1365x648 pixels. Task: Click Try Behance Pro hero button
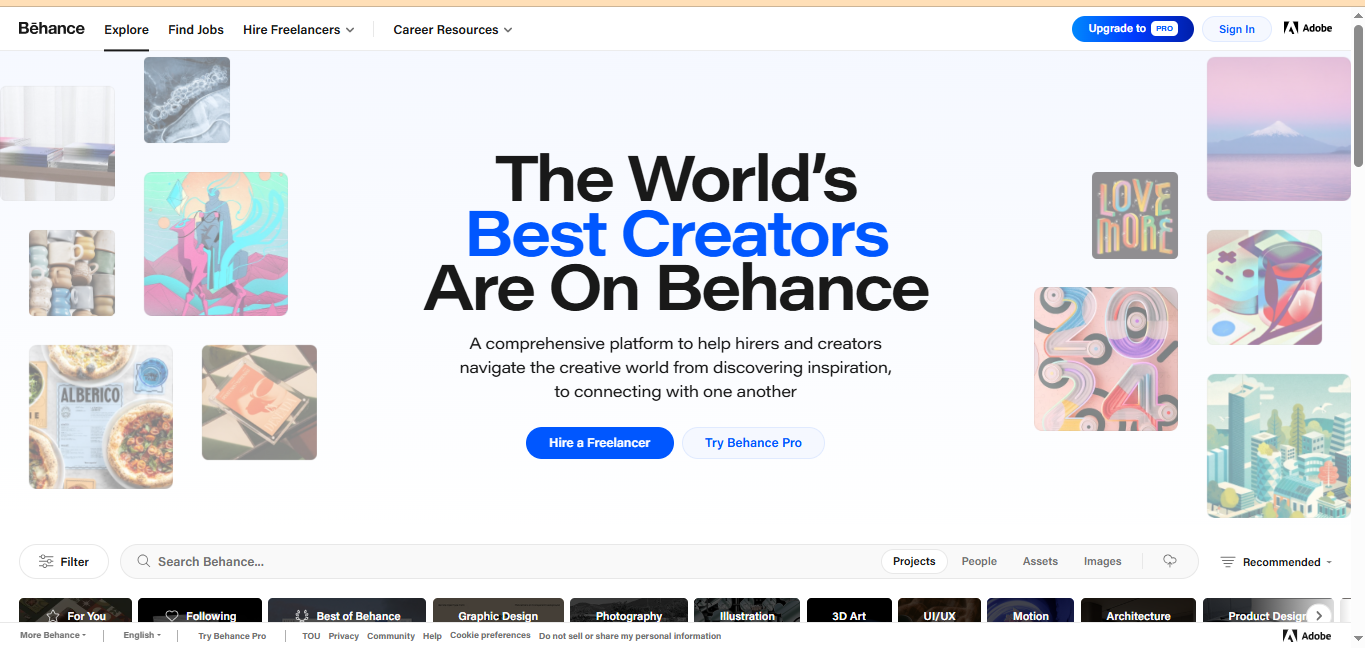tap(753, 443)
